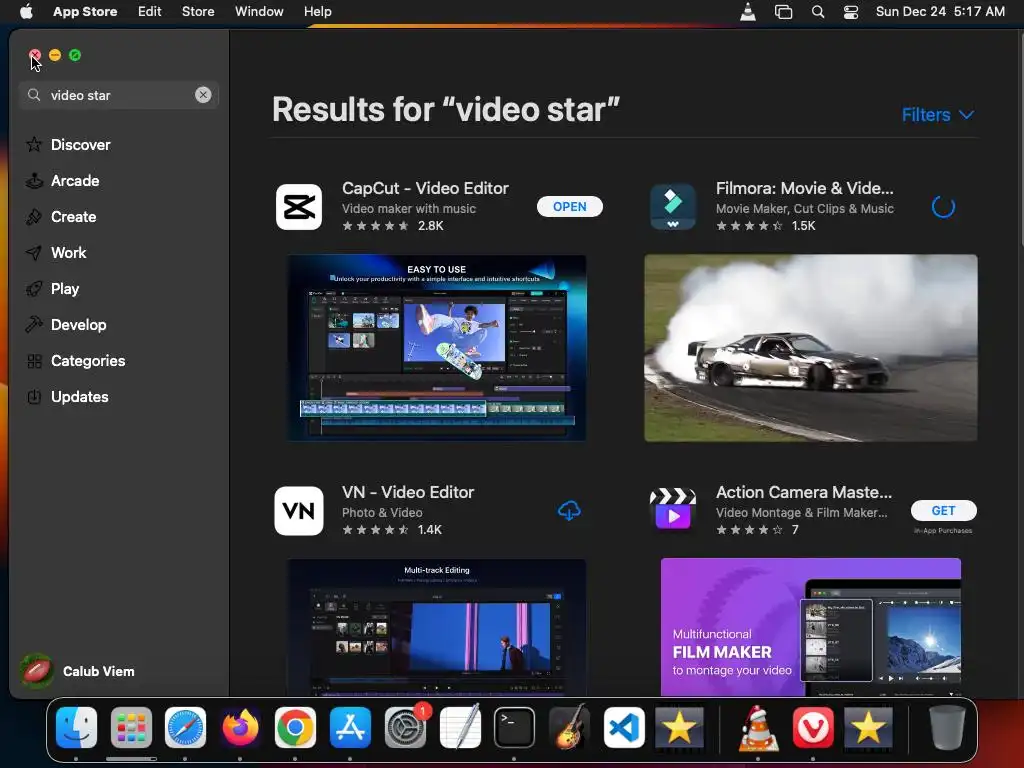The height and width of the screenshot is (768, 1024).
Task: Open the Trash in the Dock
Action: tap(947, 727)
